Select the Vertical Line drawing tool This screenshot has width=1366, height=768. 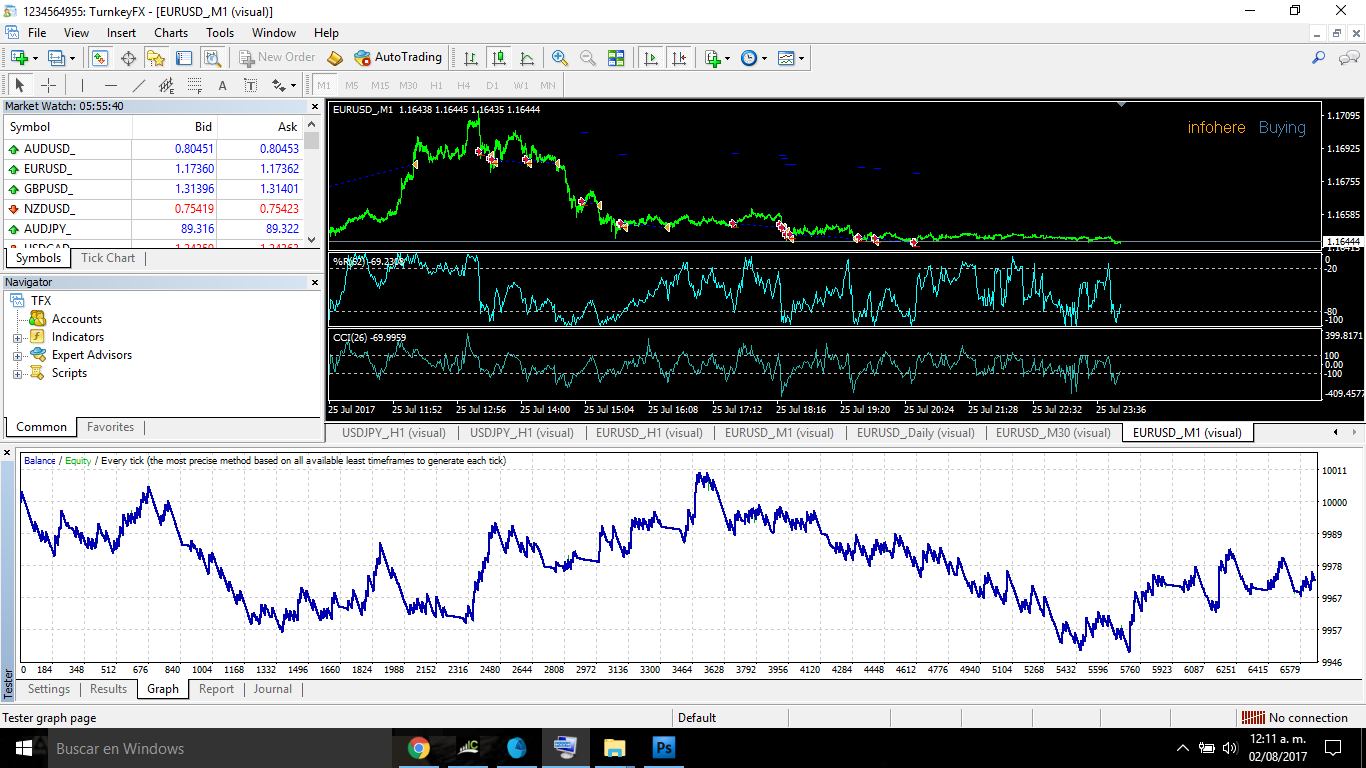click(83, 85)
